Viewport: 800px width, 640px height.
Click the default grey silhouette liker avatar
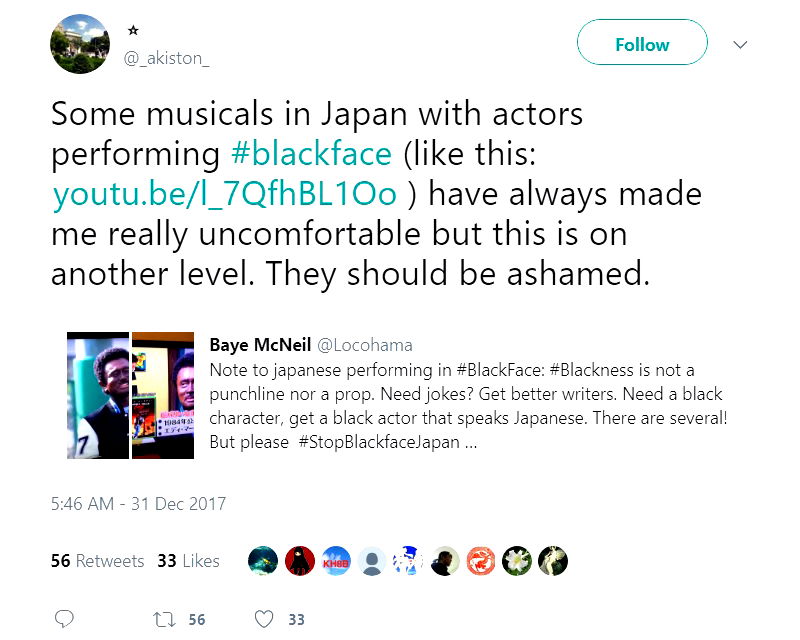[x=372, y=561]
